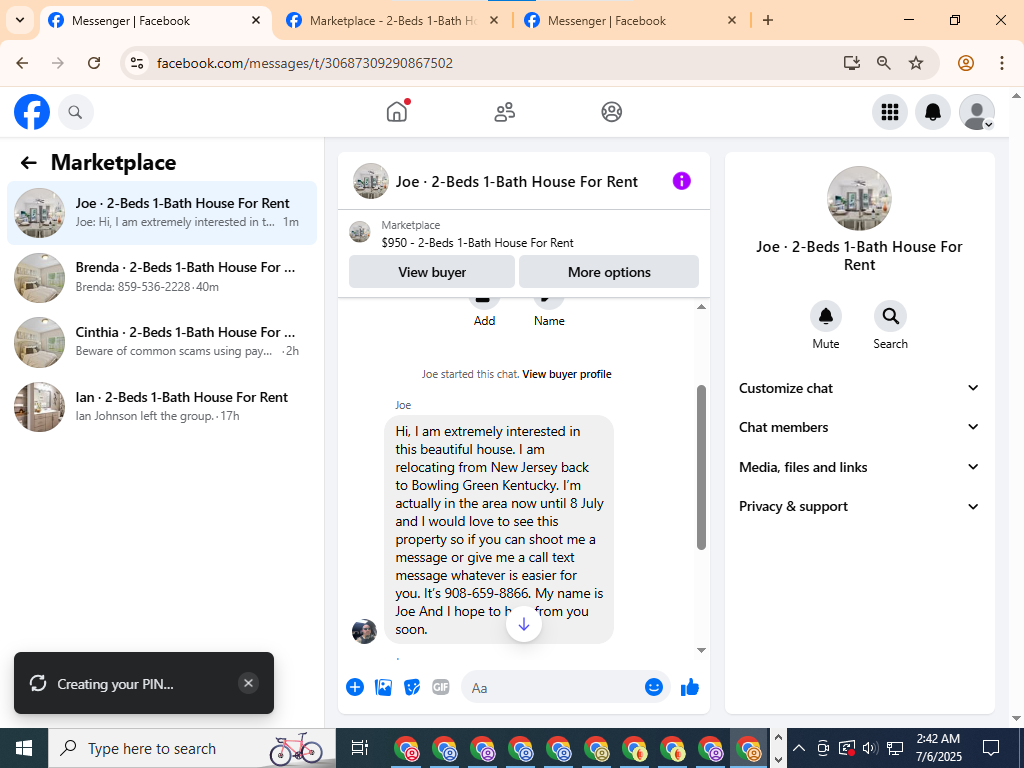Open the account profile avatar menu

pyautogui.click(x=976, y=112)
